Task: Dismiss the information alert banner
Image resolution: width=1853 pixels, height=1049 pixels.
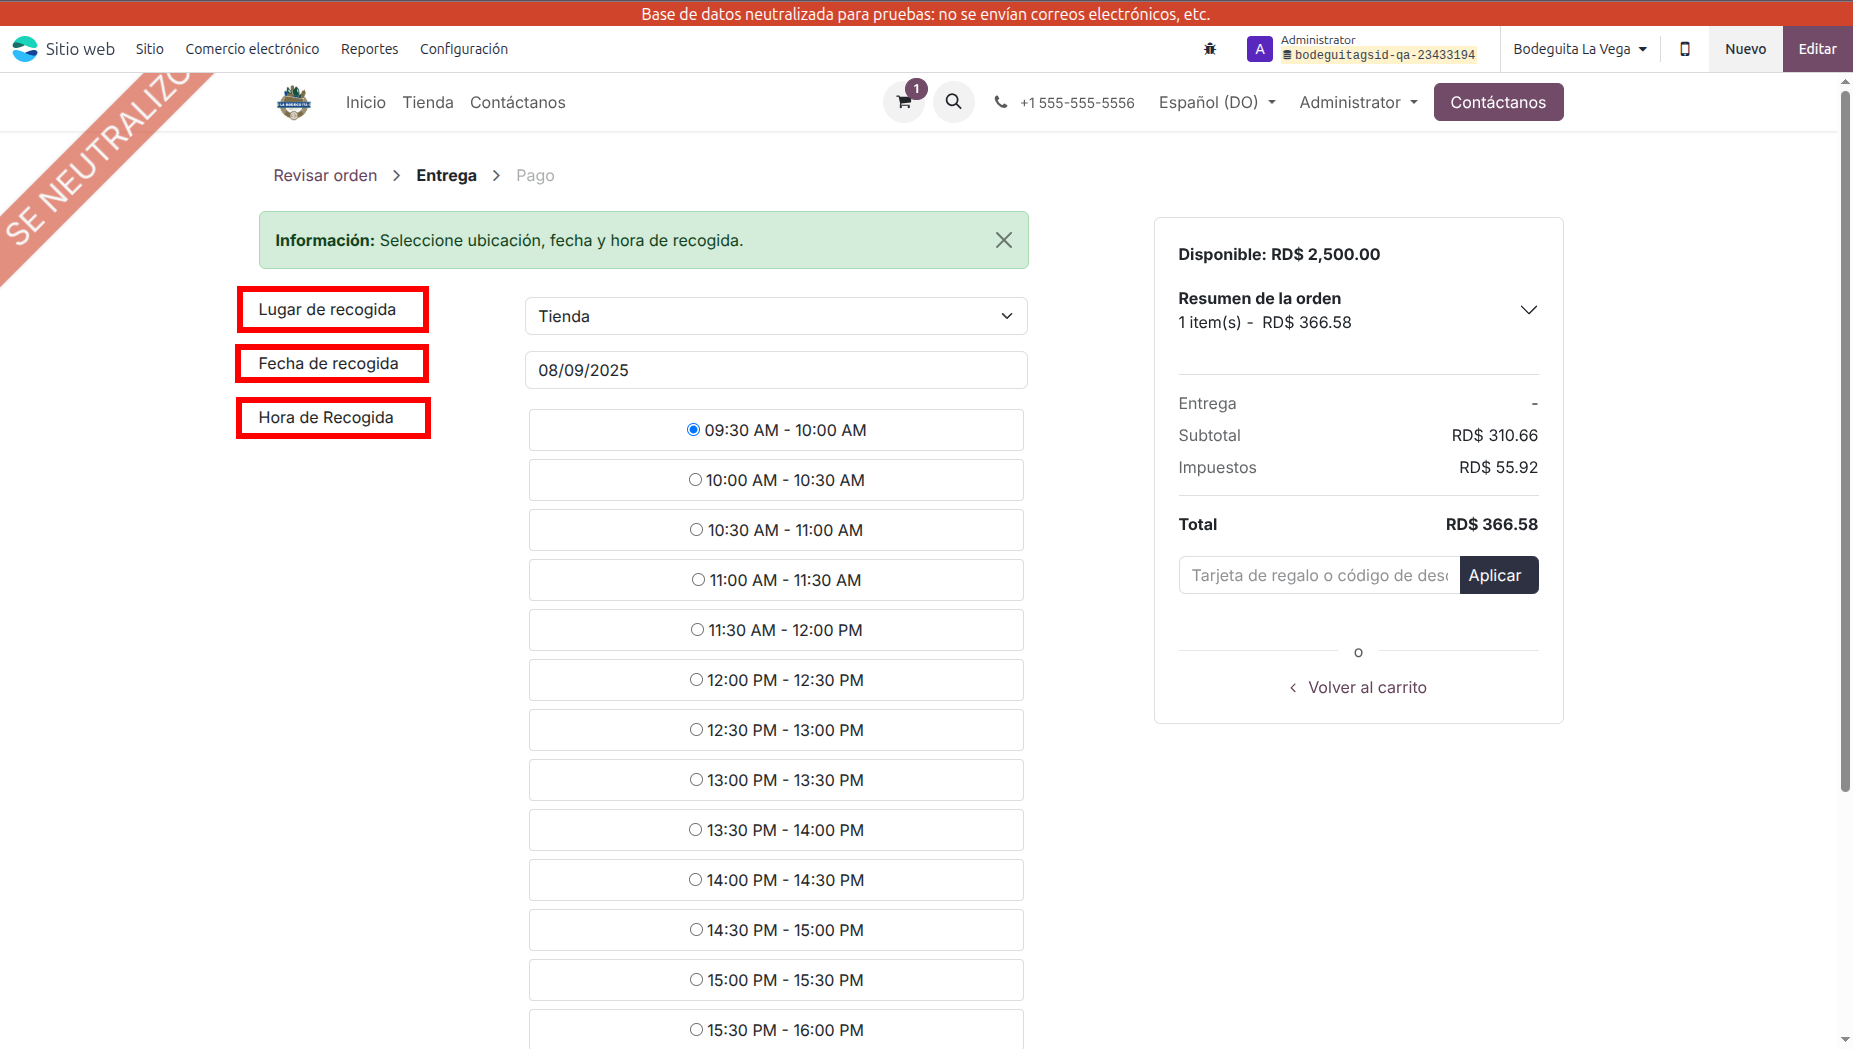Action: click(1004, 240)
